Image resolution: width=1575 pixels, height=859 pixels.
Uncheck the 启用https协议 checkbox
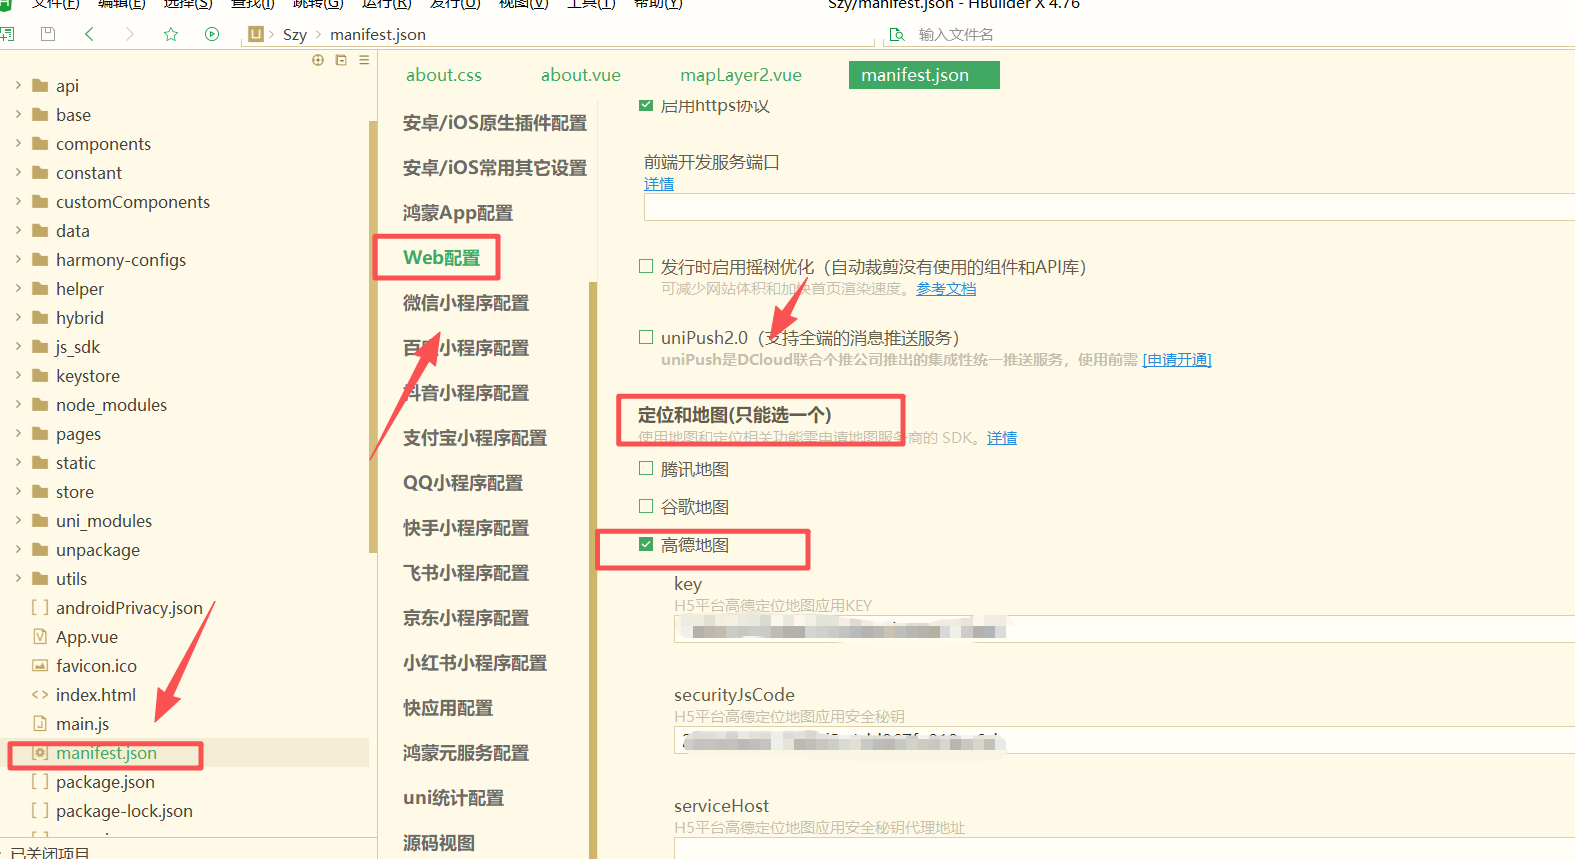pyautogui.click(x=646, y=105)
